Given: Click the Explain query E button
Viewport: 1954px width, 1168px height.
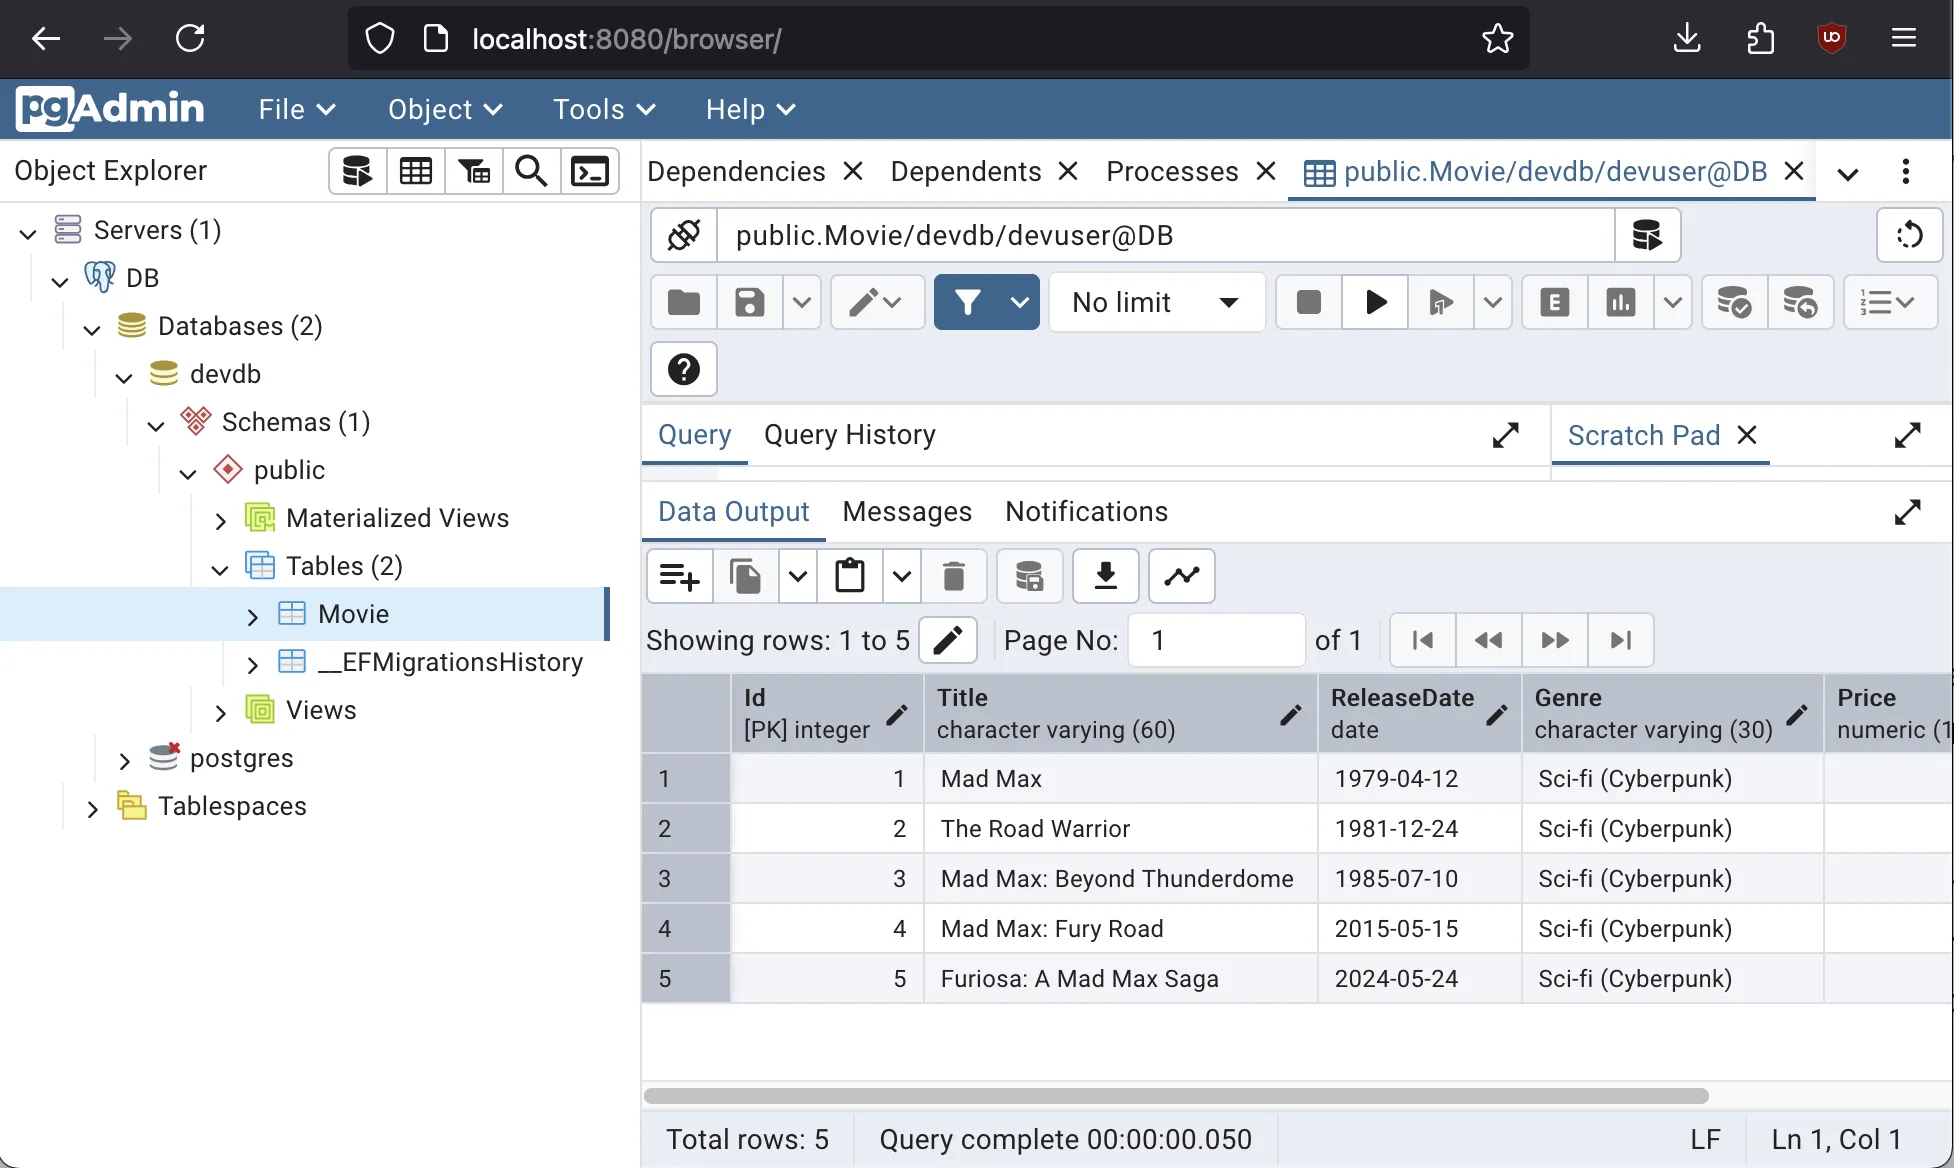Looking at the screenshot, I should click(x=1555, y=302).
